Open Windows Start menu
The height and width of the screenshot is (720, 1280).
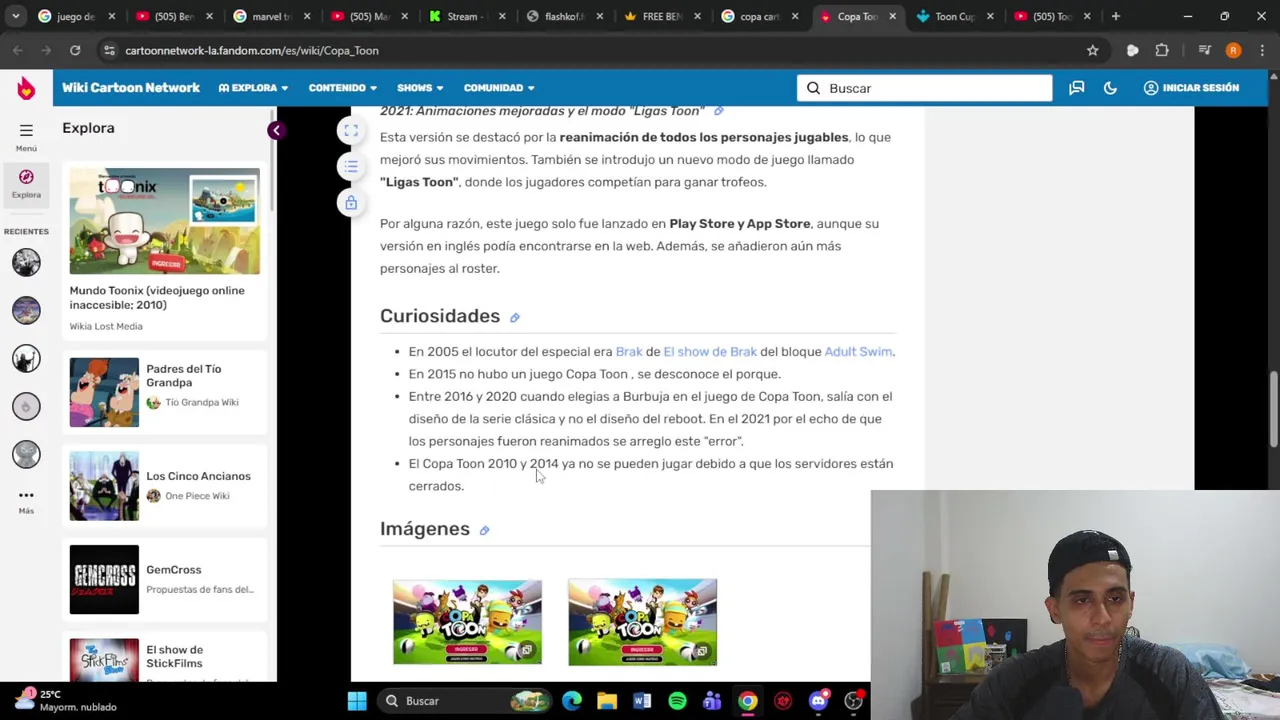point(356,701)
